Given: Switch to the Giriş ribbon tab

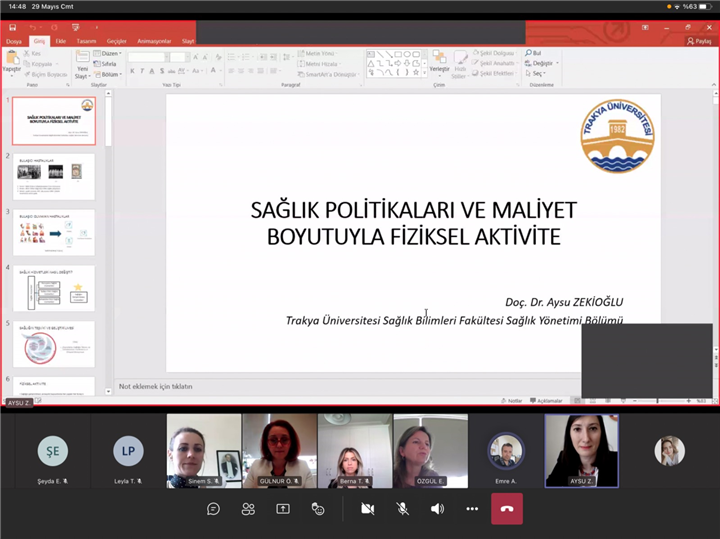Looking at the screenshot, I should point(39,41).
